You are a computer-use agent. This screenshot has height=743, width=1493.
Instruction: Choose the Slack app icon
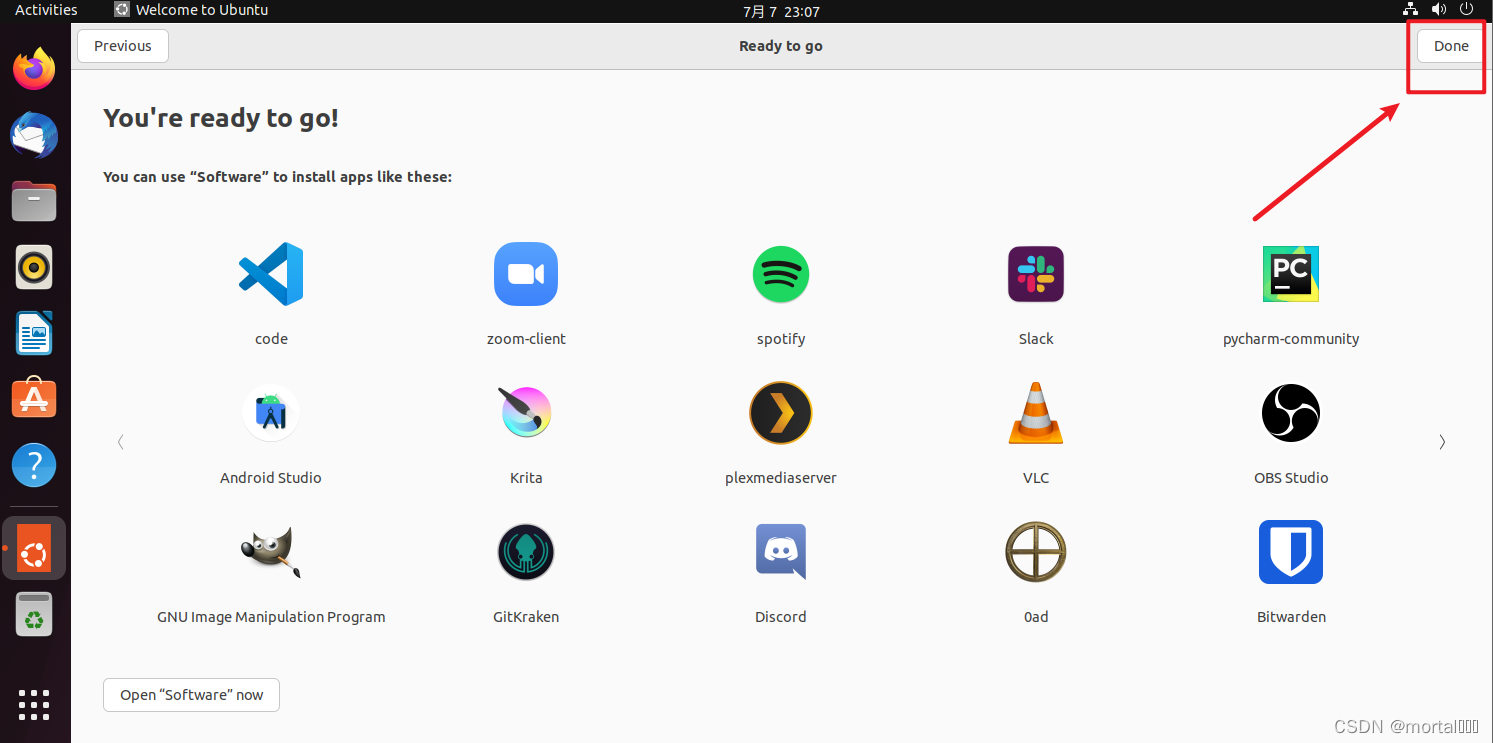pos(1036,274)
